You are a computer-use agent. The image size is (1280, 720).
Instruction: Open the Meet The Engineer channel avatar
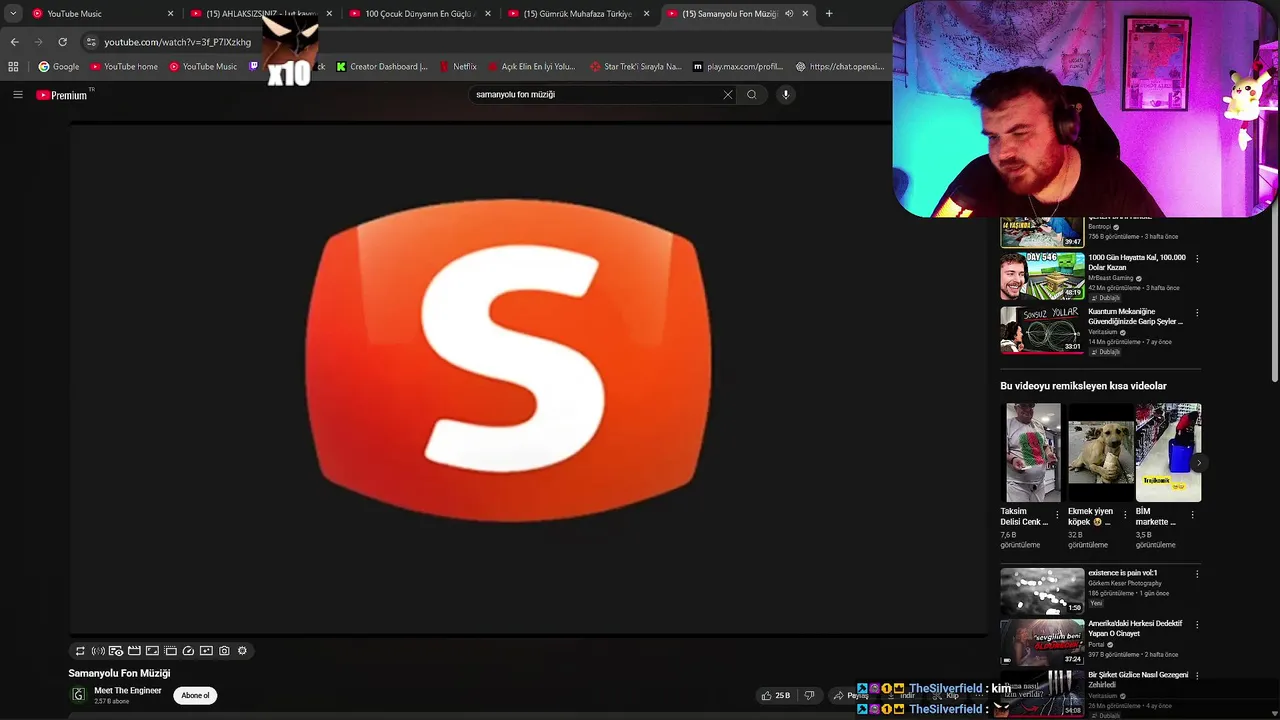tap(78, 695)
